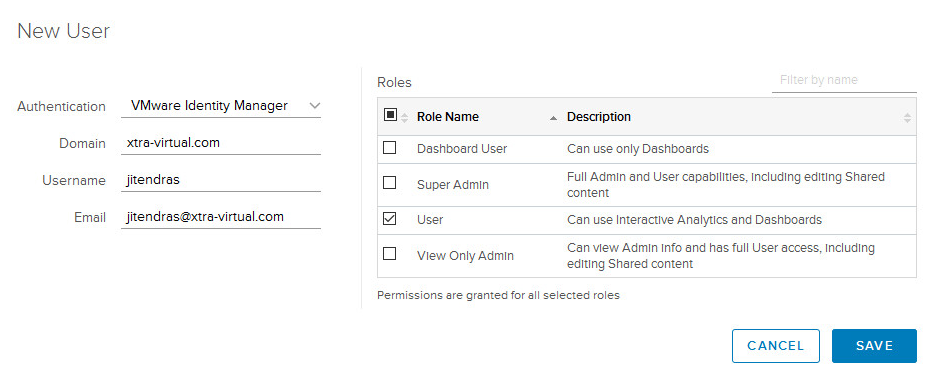Click the sort arrow beside Role Name
Image resolution: width=926 pixels, height=375 pixels.
click(x=553, y=118)
